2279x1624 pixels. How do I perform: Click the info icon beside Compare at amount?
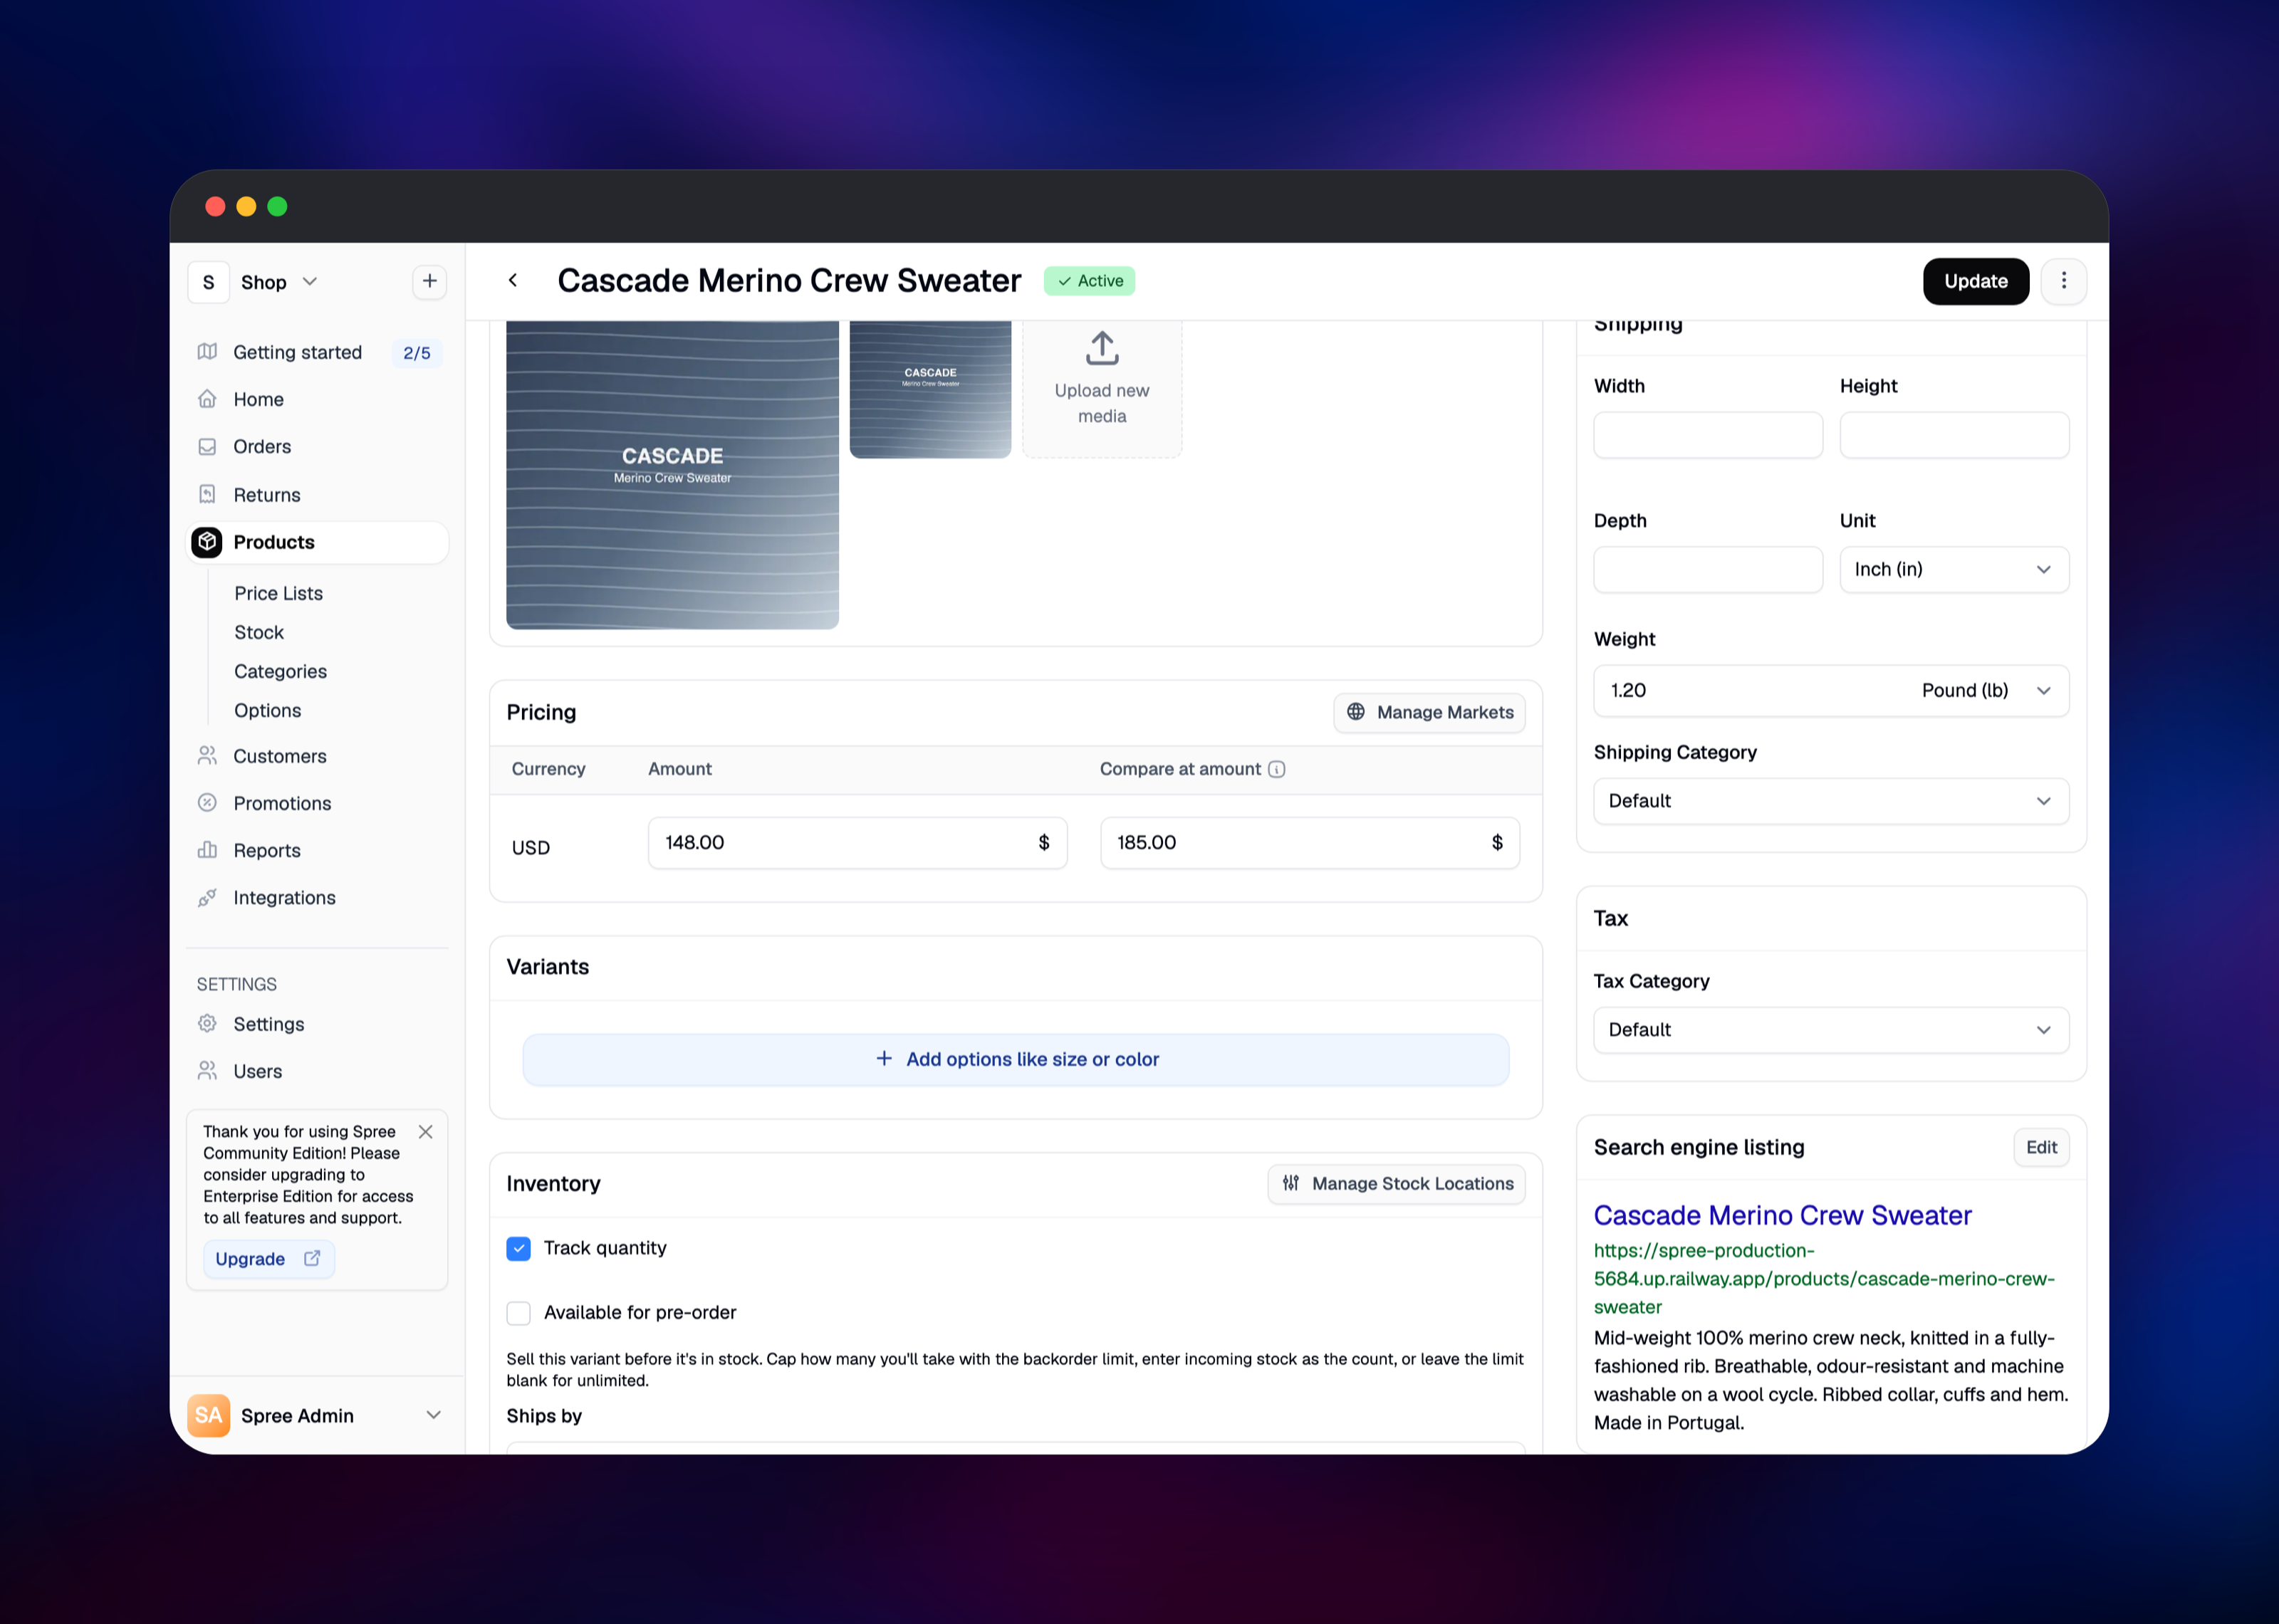[x=1277, y=769]
